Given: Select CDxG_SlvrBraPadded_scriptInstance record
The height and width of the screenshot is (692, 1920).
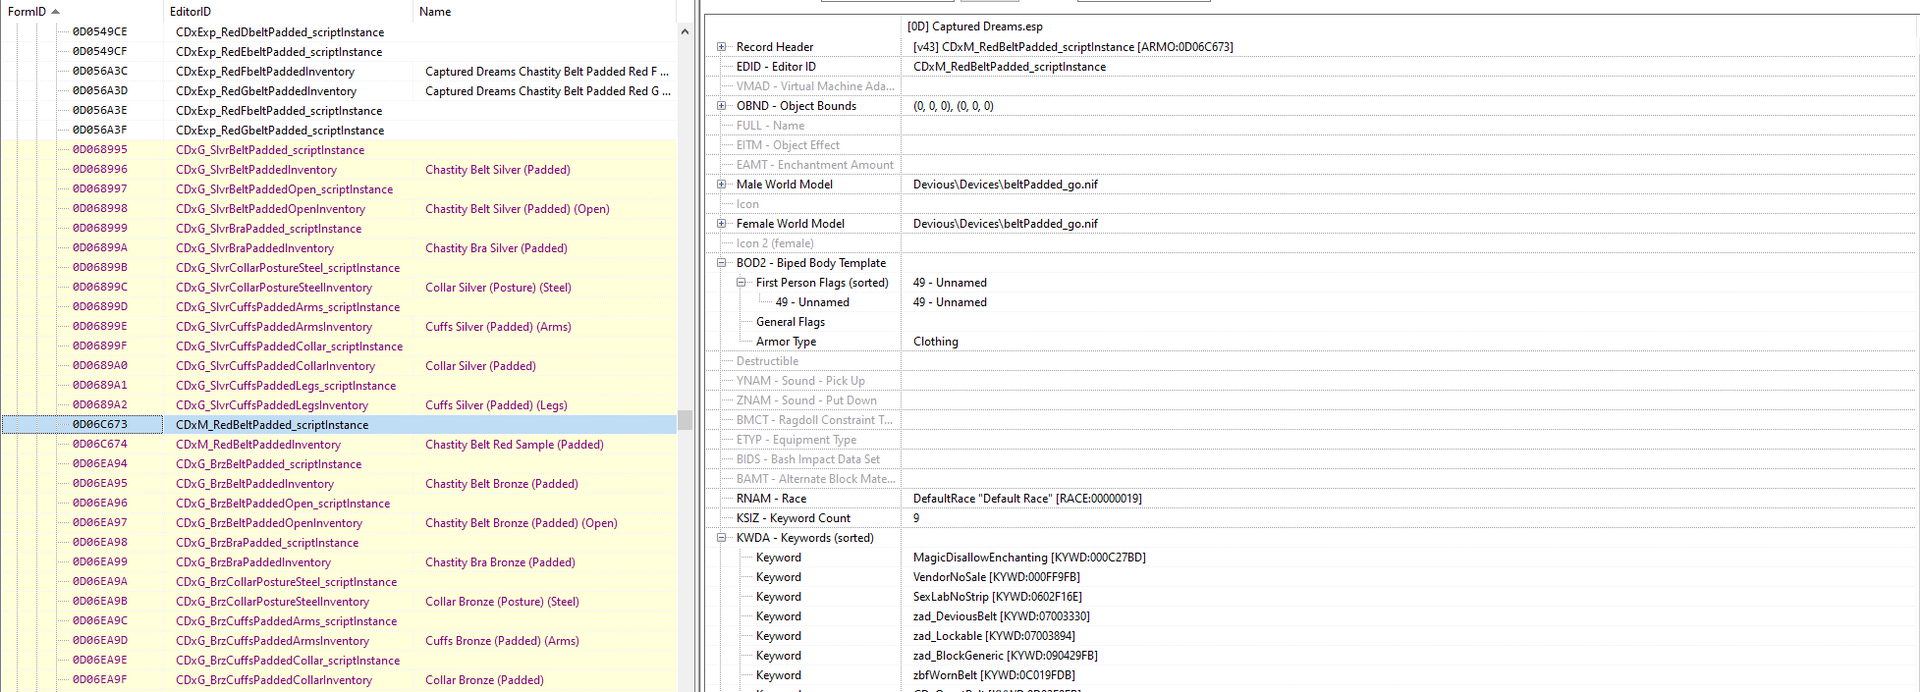Looking at the screenshot, I should [x=339, y=228].
